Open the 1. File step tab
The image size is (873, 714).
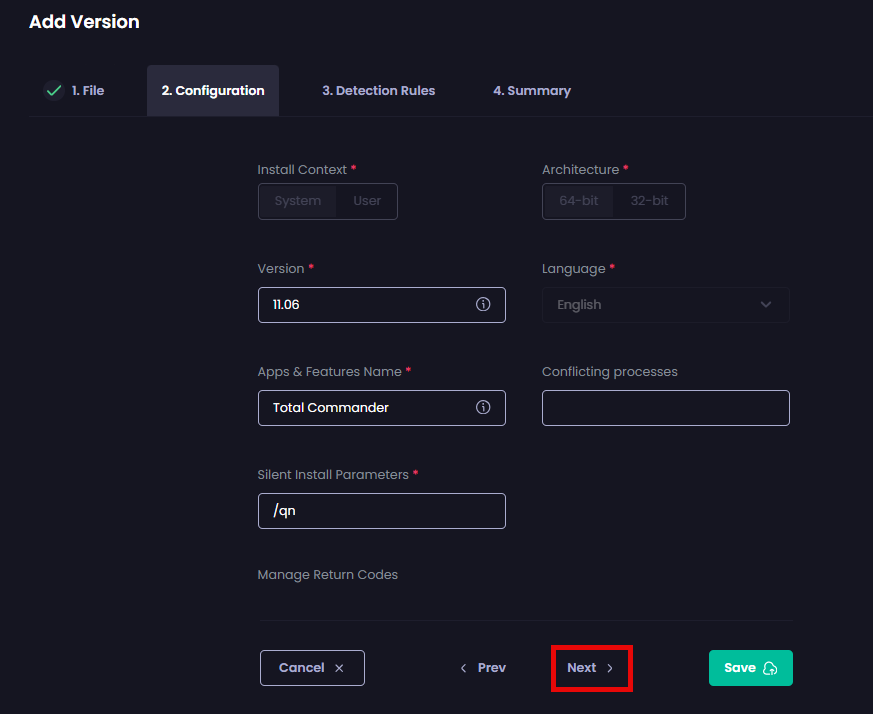87,91
